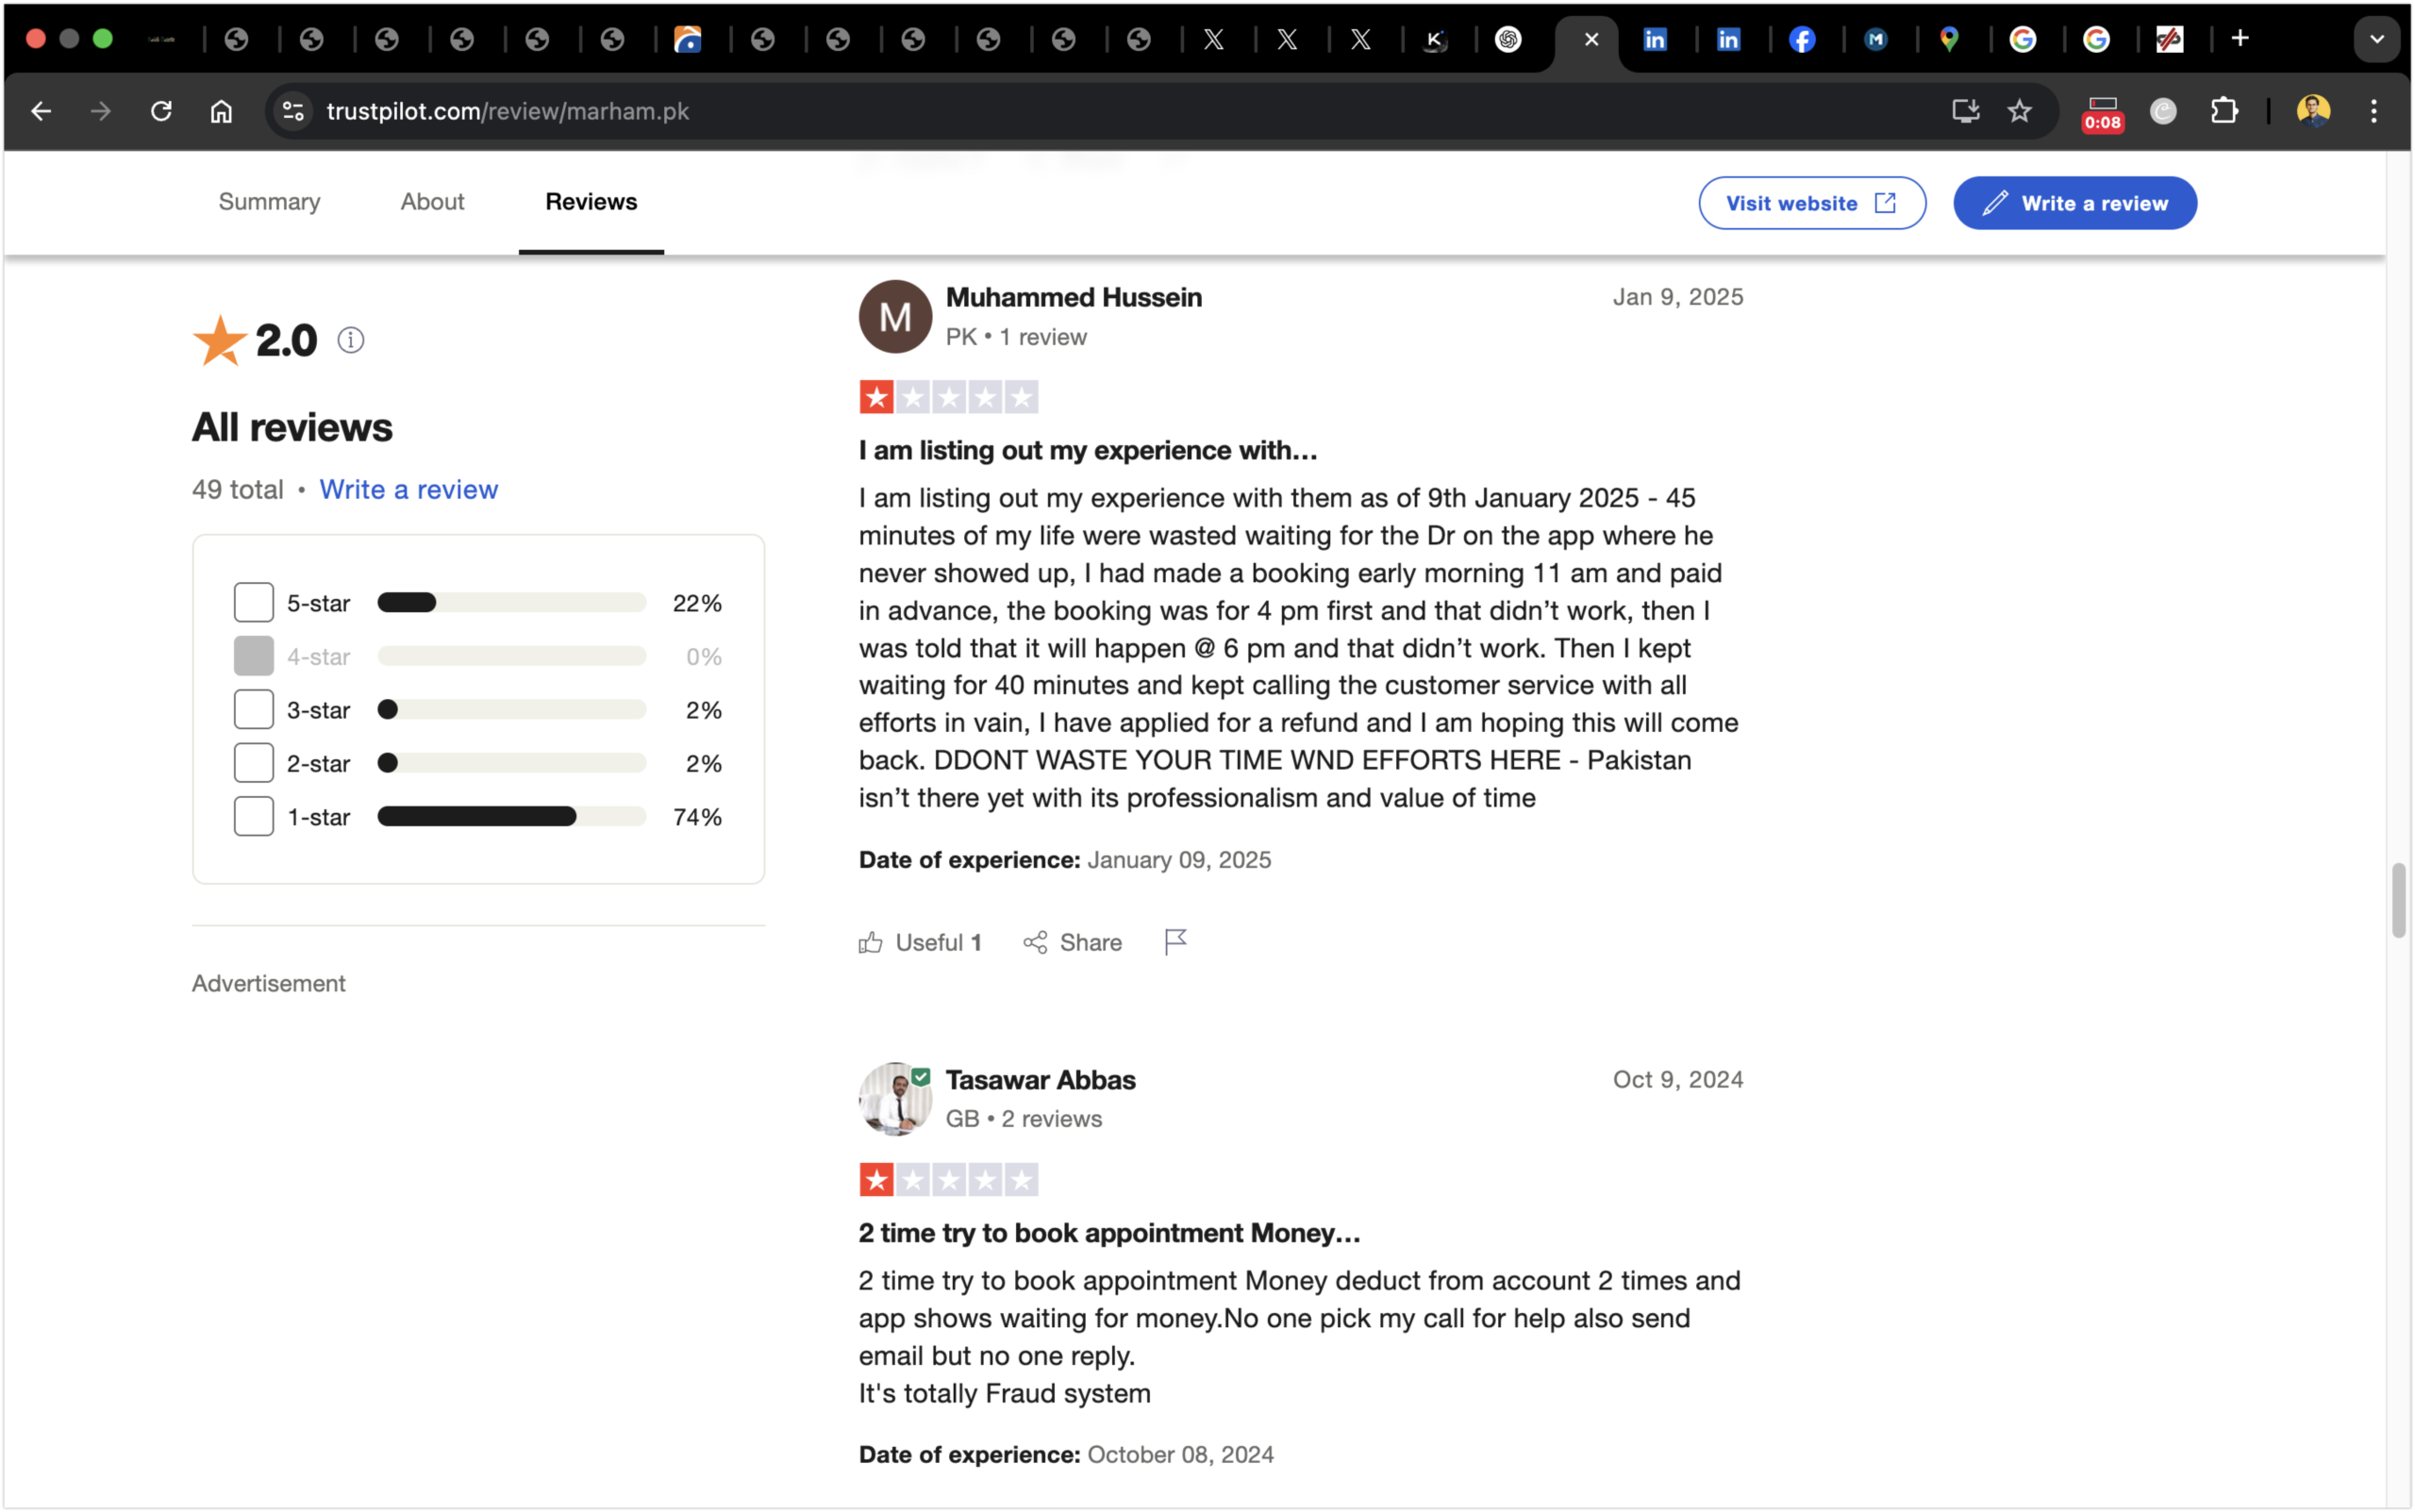Check the 3-star filter checkbox
This screenshot has height=1512, width=2415.
pyautogui.click(x=254, y=710)
